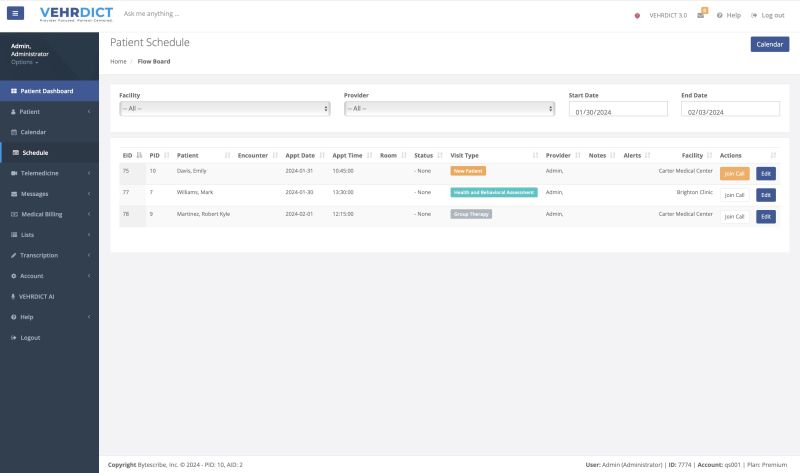Open the Provider dropdown filter
The image size is (800, 473).
point(449,108)
